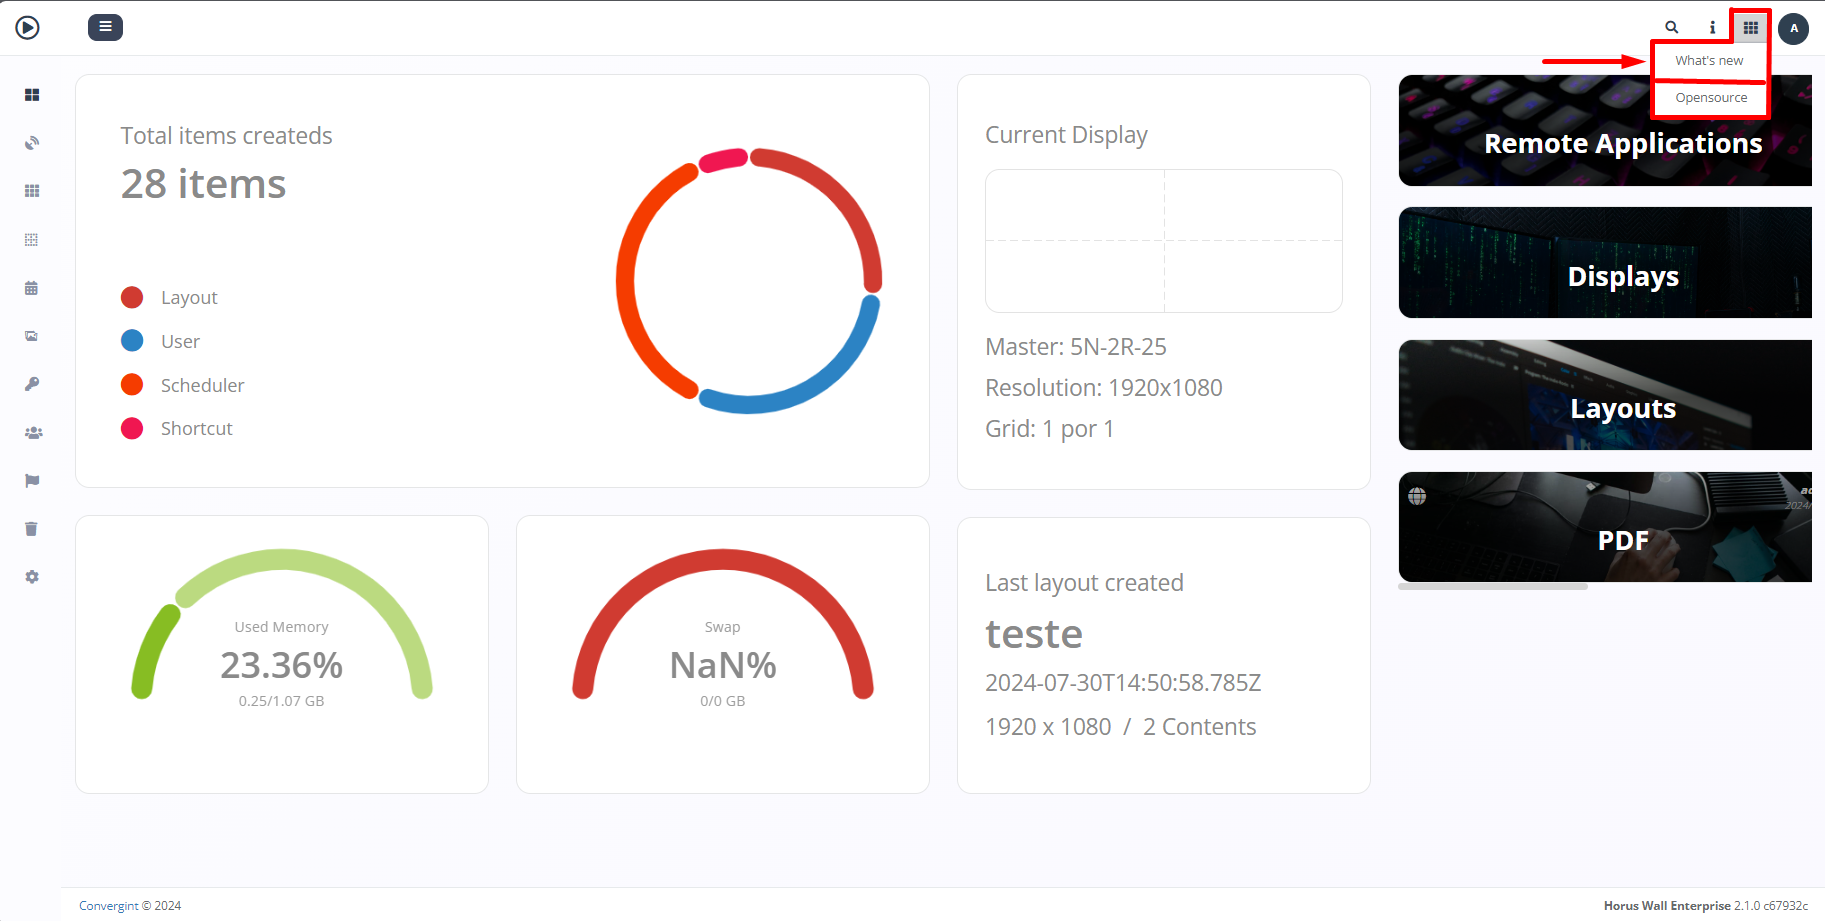Collapse the apps grid dropdown in header
Viewport: 1825px width, 921px height.
coord(1750,28)
